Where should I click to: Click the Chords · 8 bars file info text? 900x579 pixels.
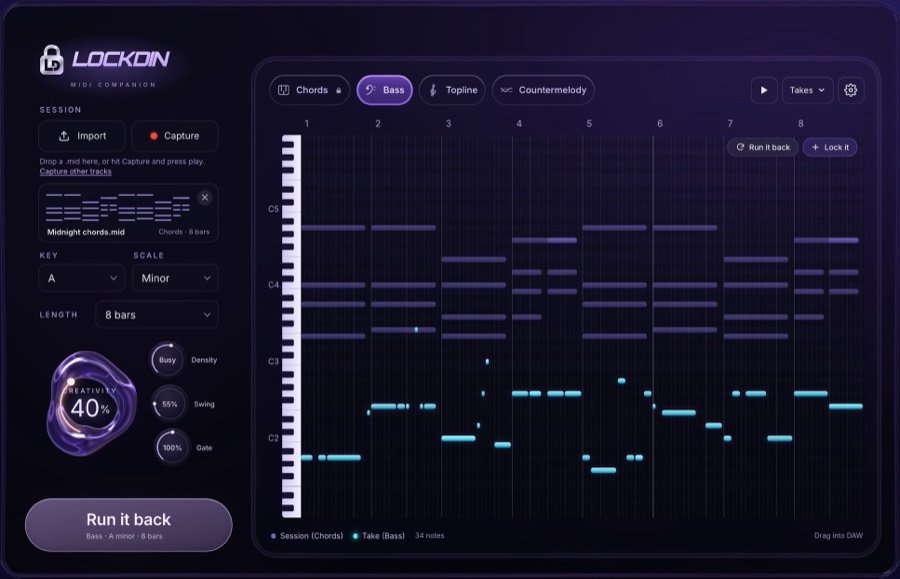click(x=184, y=232)
